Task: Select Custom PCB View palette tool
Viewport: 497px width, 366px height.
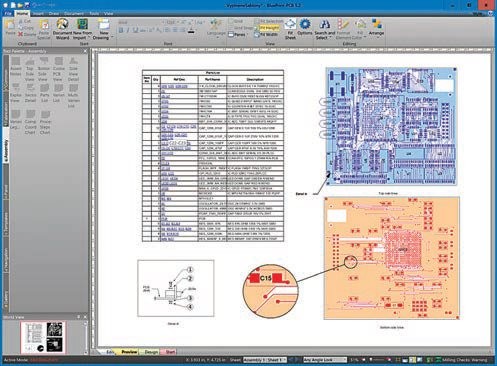Action: point(58,69)
